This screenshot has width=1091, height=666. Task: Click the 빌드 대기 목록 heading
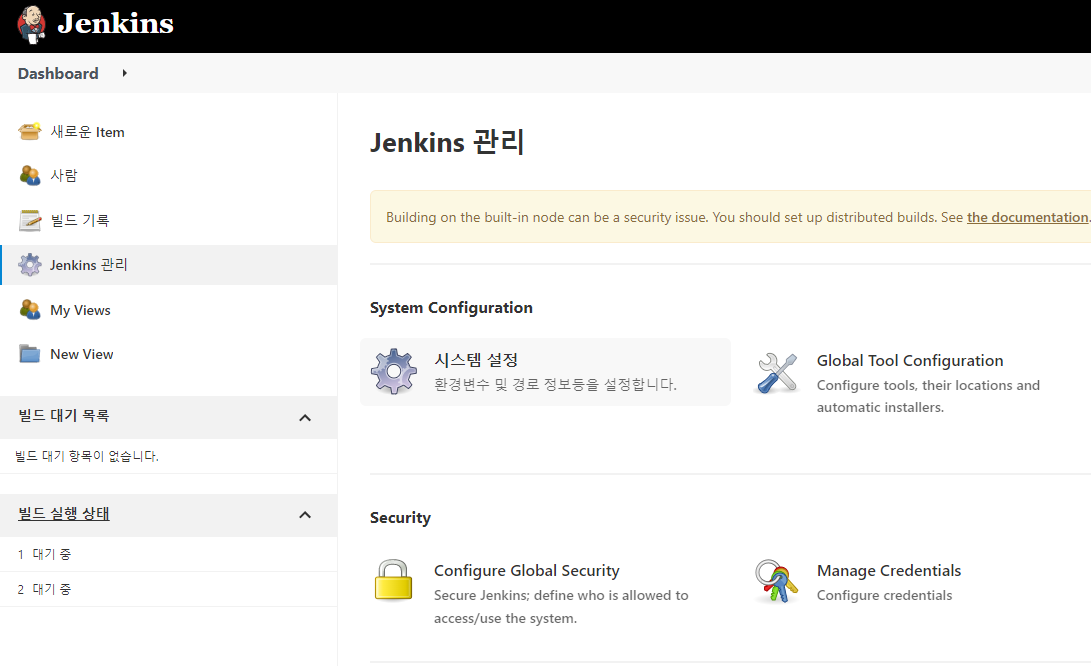tap(64, 415)
